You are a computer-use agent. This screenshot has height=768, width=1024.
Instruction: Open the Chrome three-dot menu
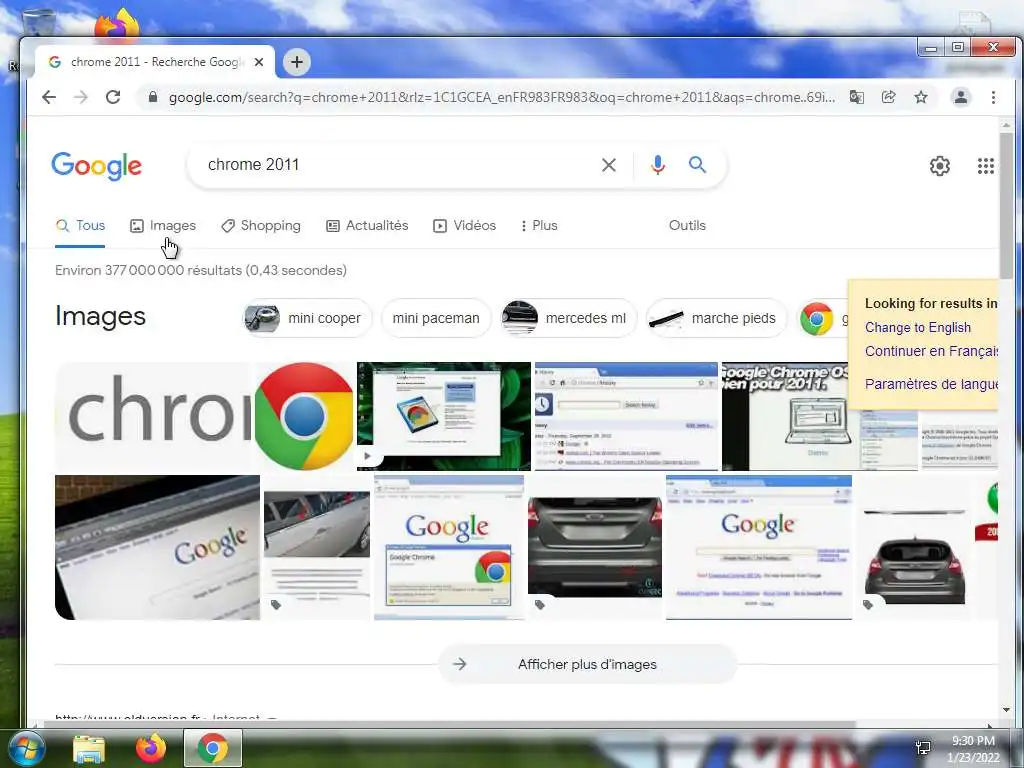[x=993, y=97]
